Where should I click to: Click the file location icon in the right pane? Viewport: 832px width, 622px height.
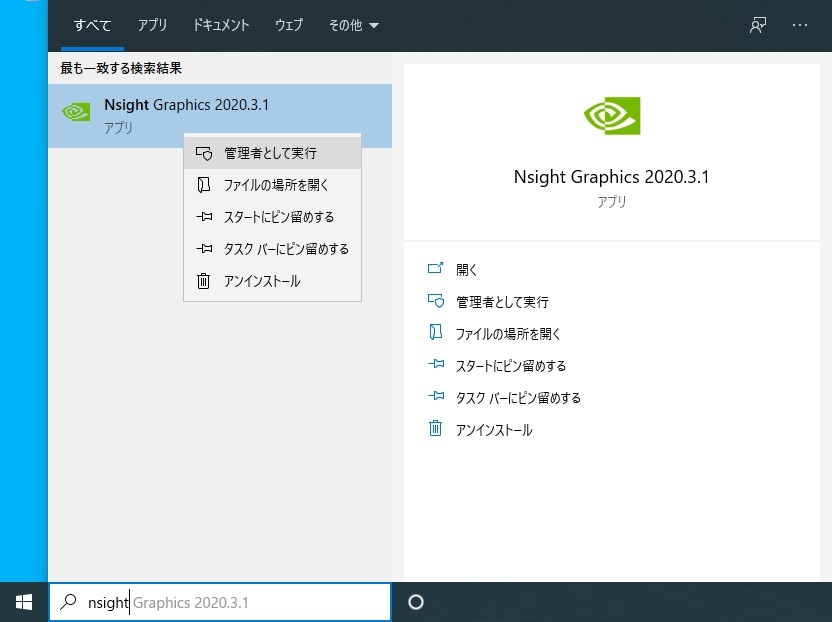436,332
